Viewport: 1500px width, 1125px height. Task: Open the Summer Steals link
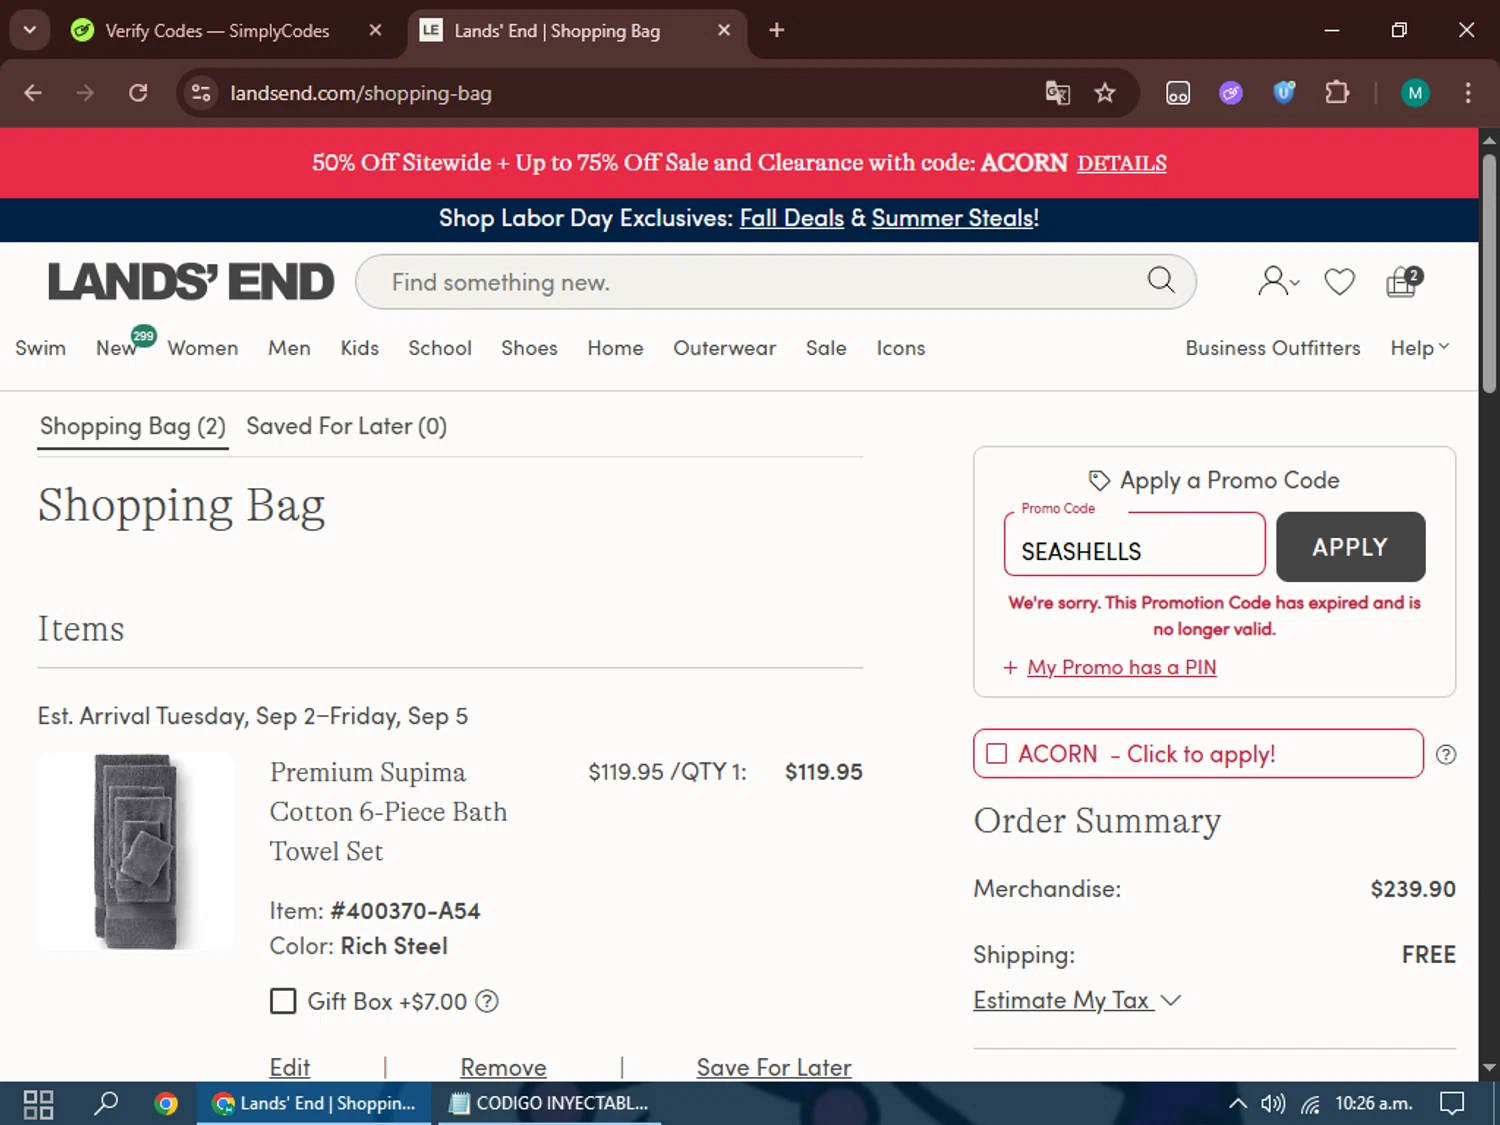[955, 218]
